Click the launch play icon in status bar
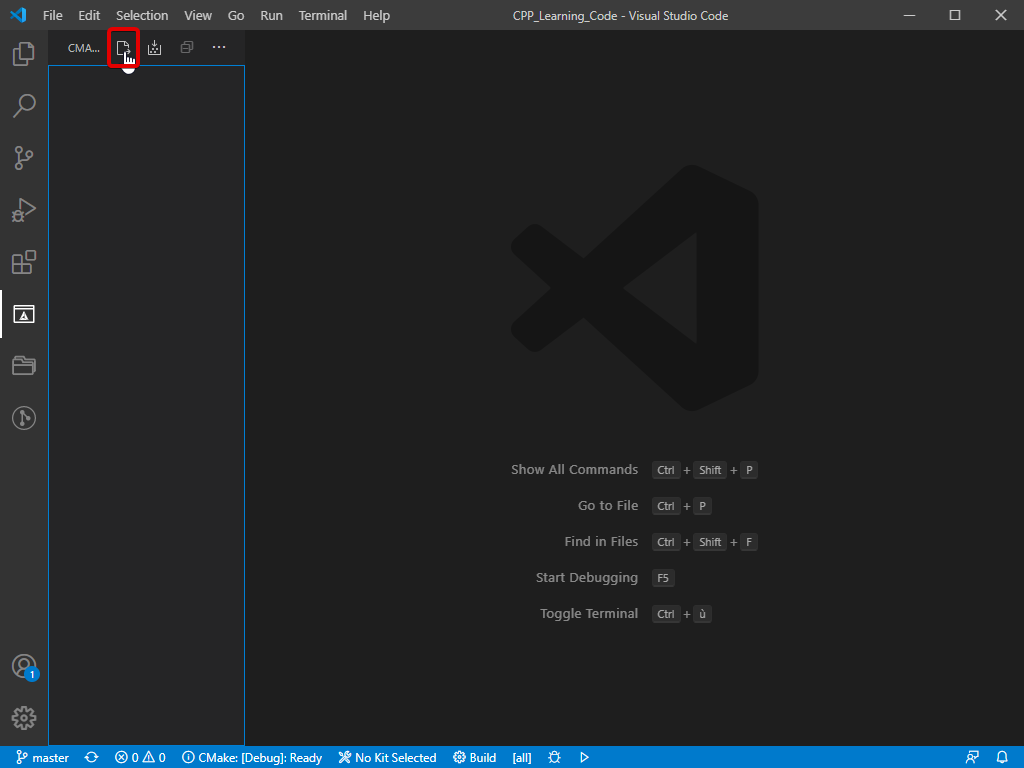 [584, 758]
